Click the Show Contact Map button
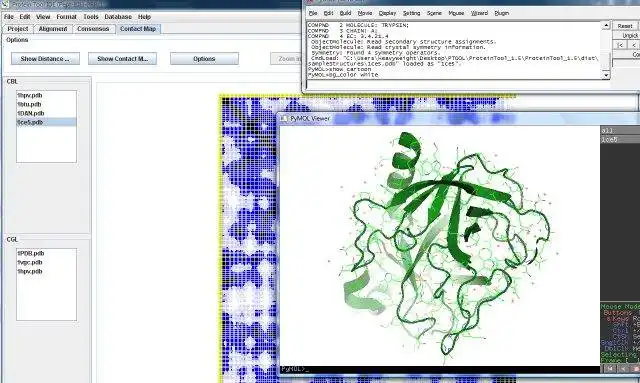The width and height of the screenshot is (640, 383). [x=122, y=59]
